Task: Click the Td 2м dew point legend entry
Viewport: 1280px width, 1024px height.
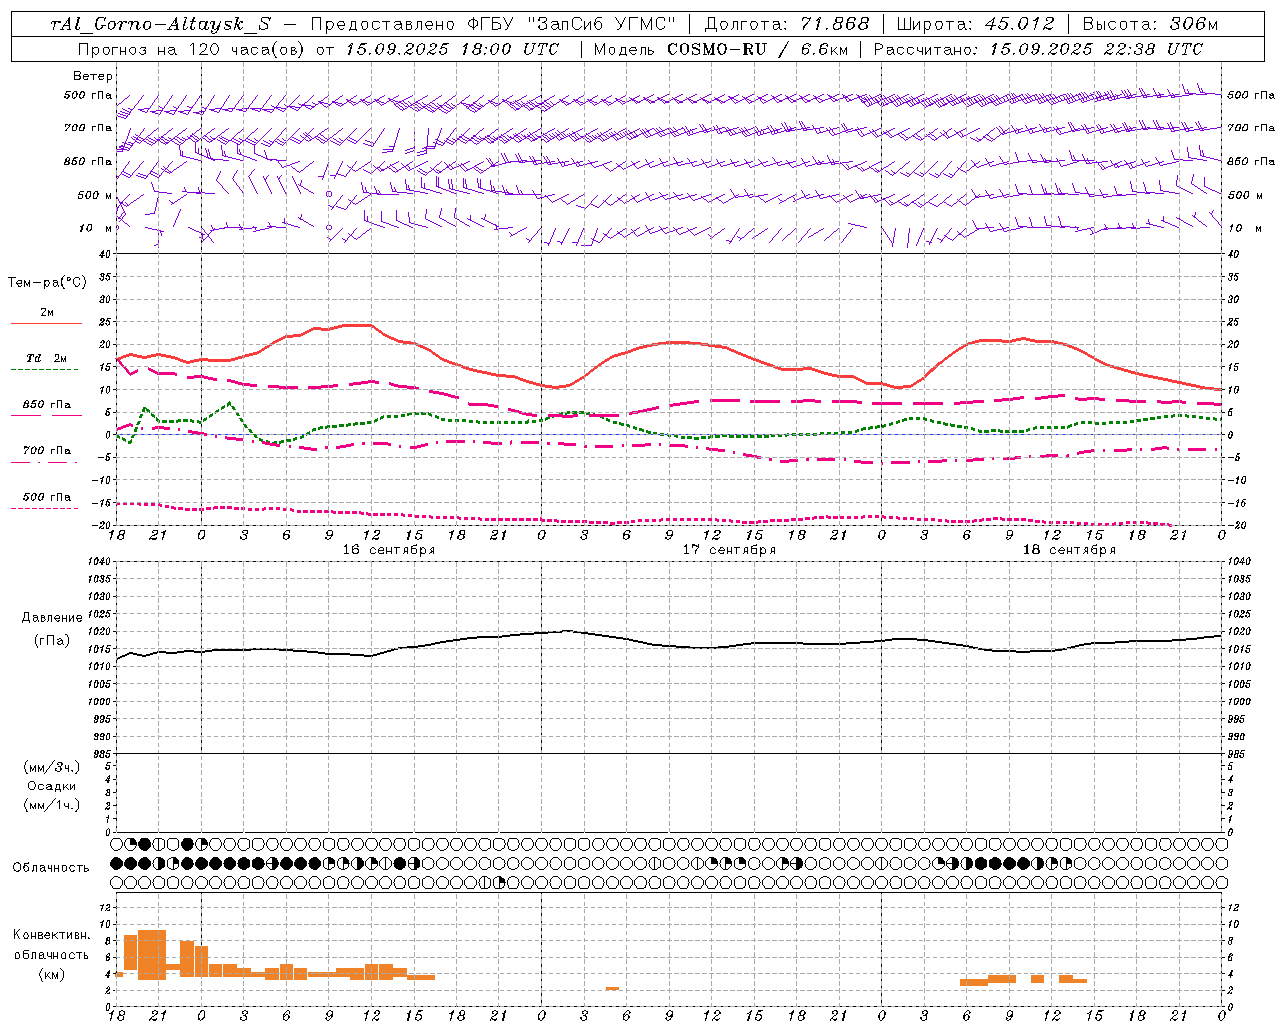Action: (47, 358)
